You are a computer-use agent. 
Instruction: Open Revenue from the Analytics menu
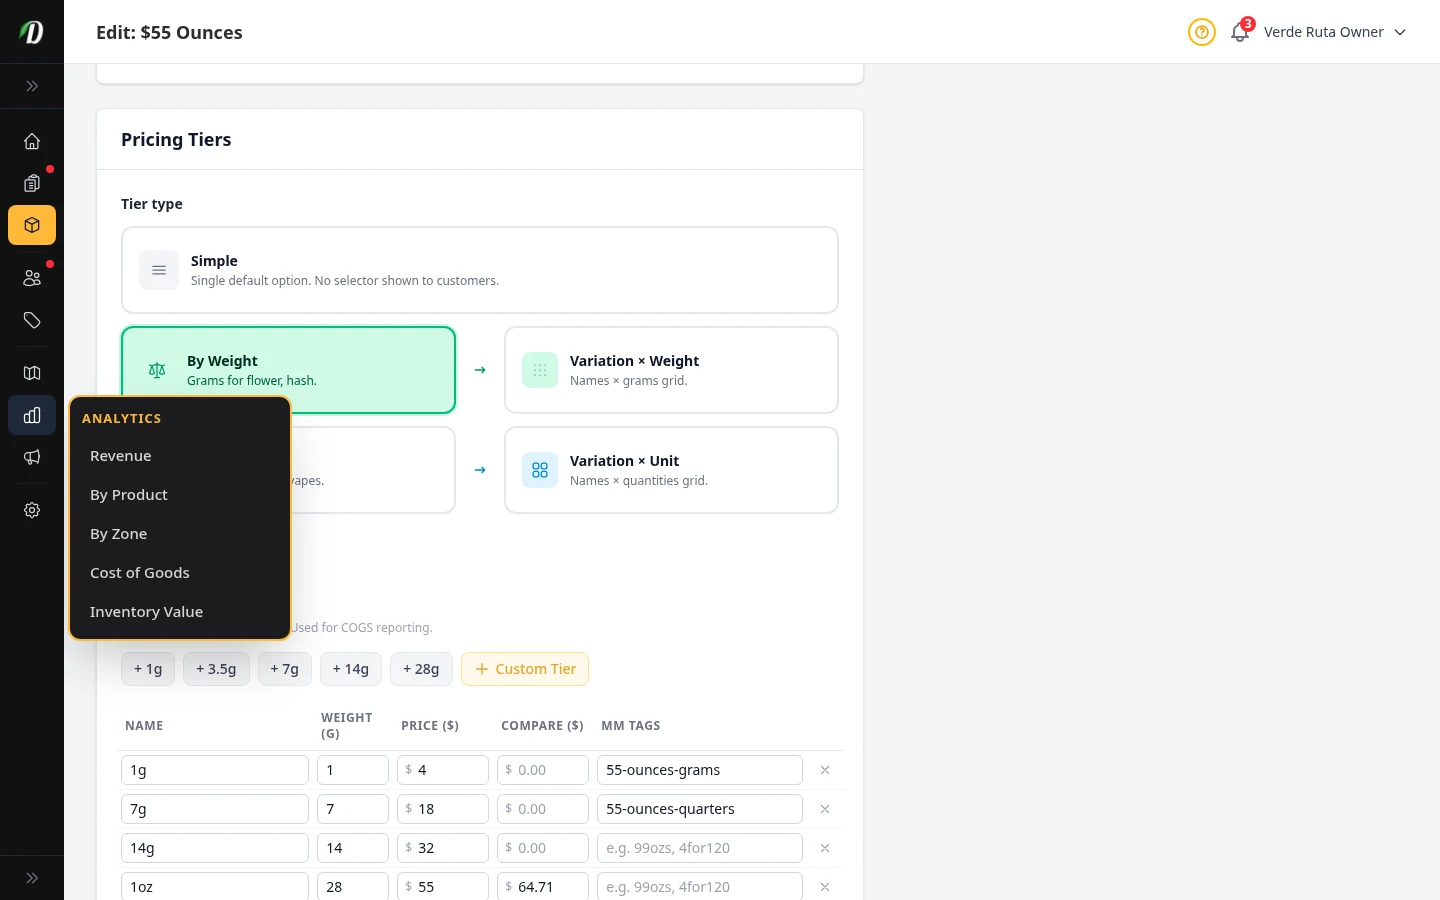(120, 455)
